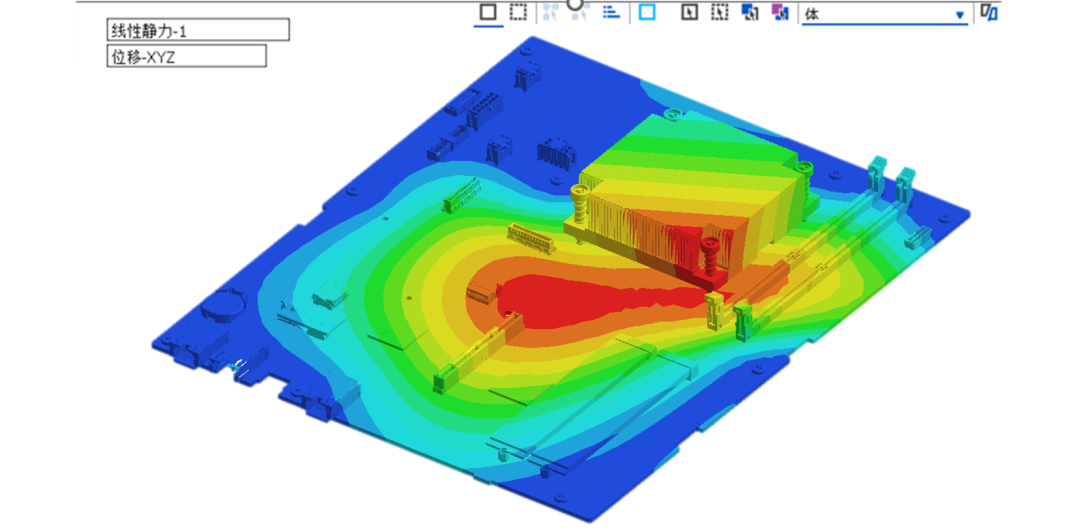Select the dashed box with cursor icon

coord(719,12)
